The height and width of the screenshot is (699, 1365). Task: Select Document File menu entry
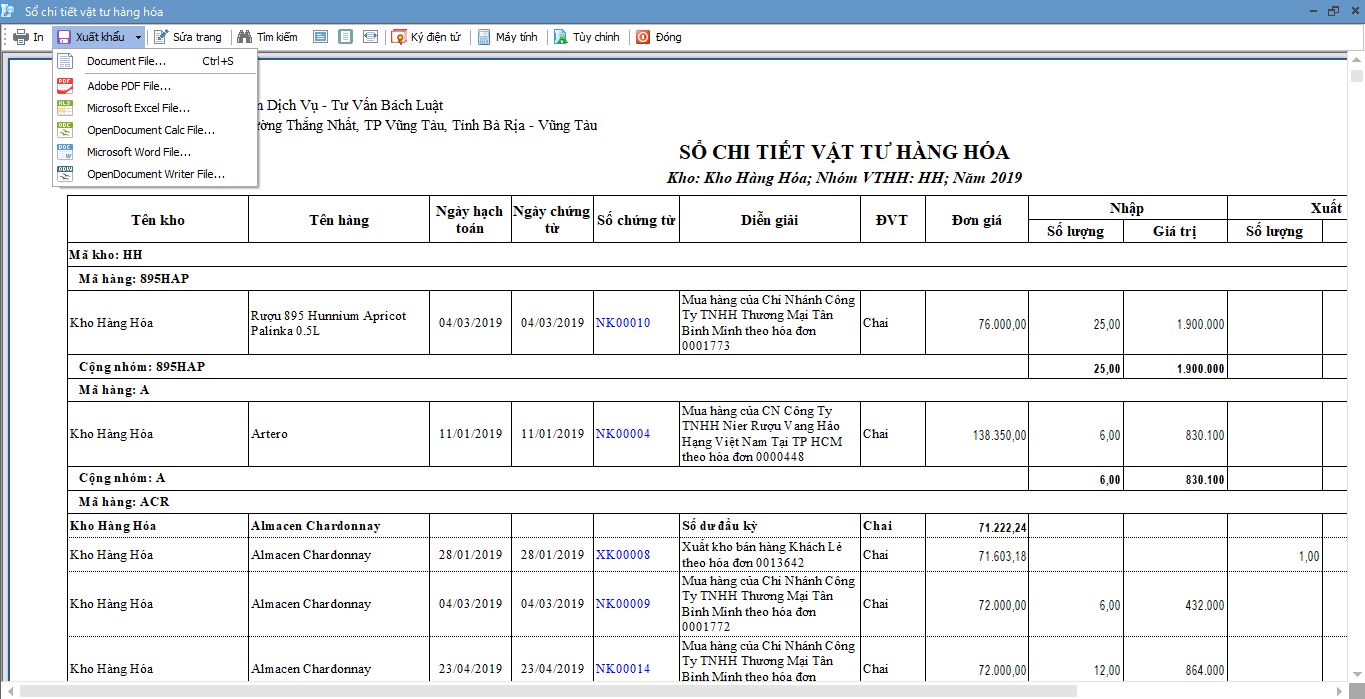point(126,61)
